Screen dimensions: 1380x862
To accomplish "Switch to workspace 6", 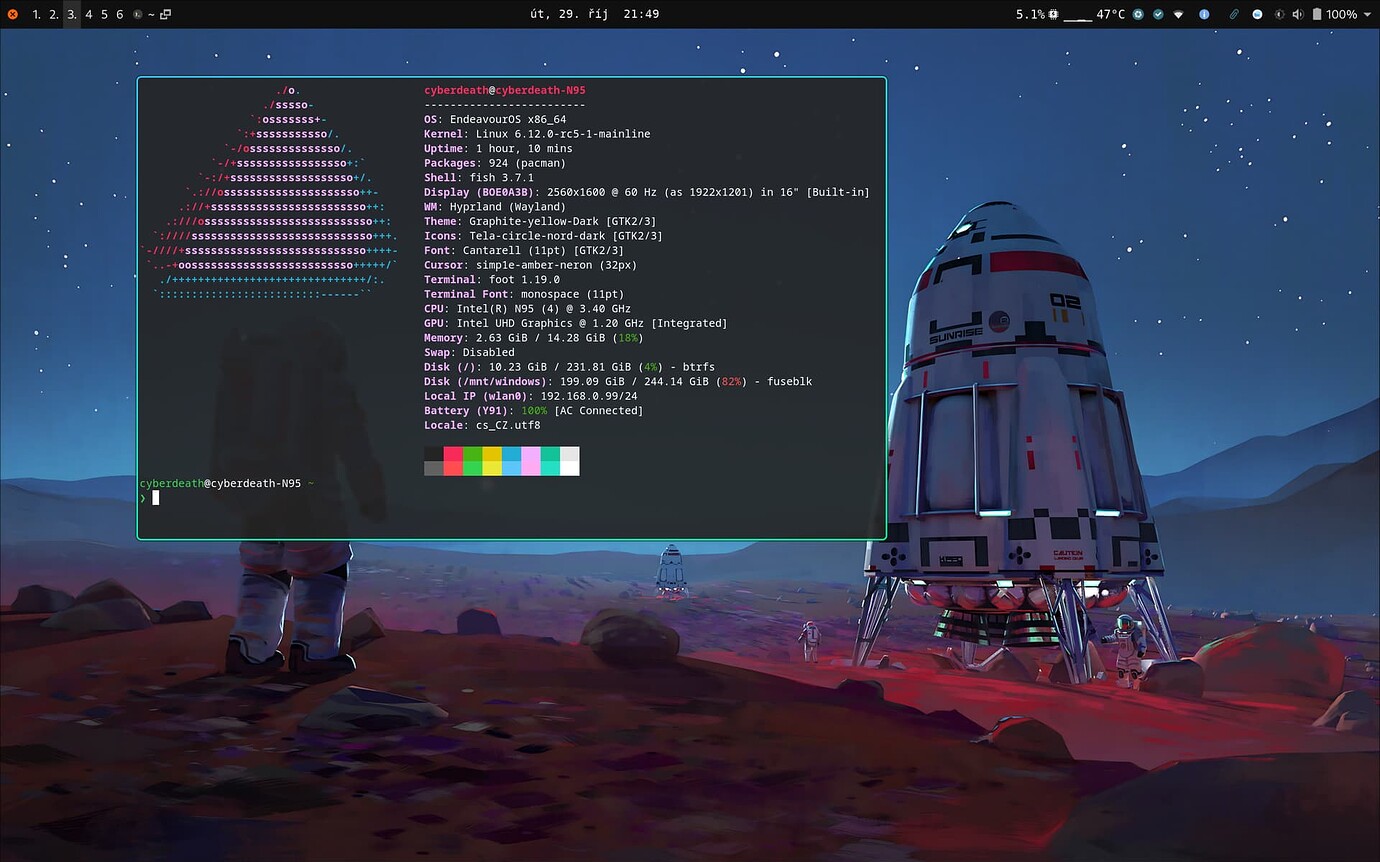I will coord(120,14).
